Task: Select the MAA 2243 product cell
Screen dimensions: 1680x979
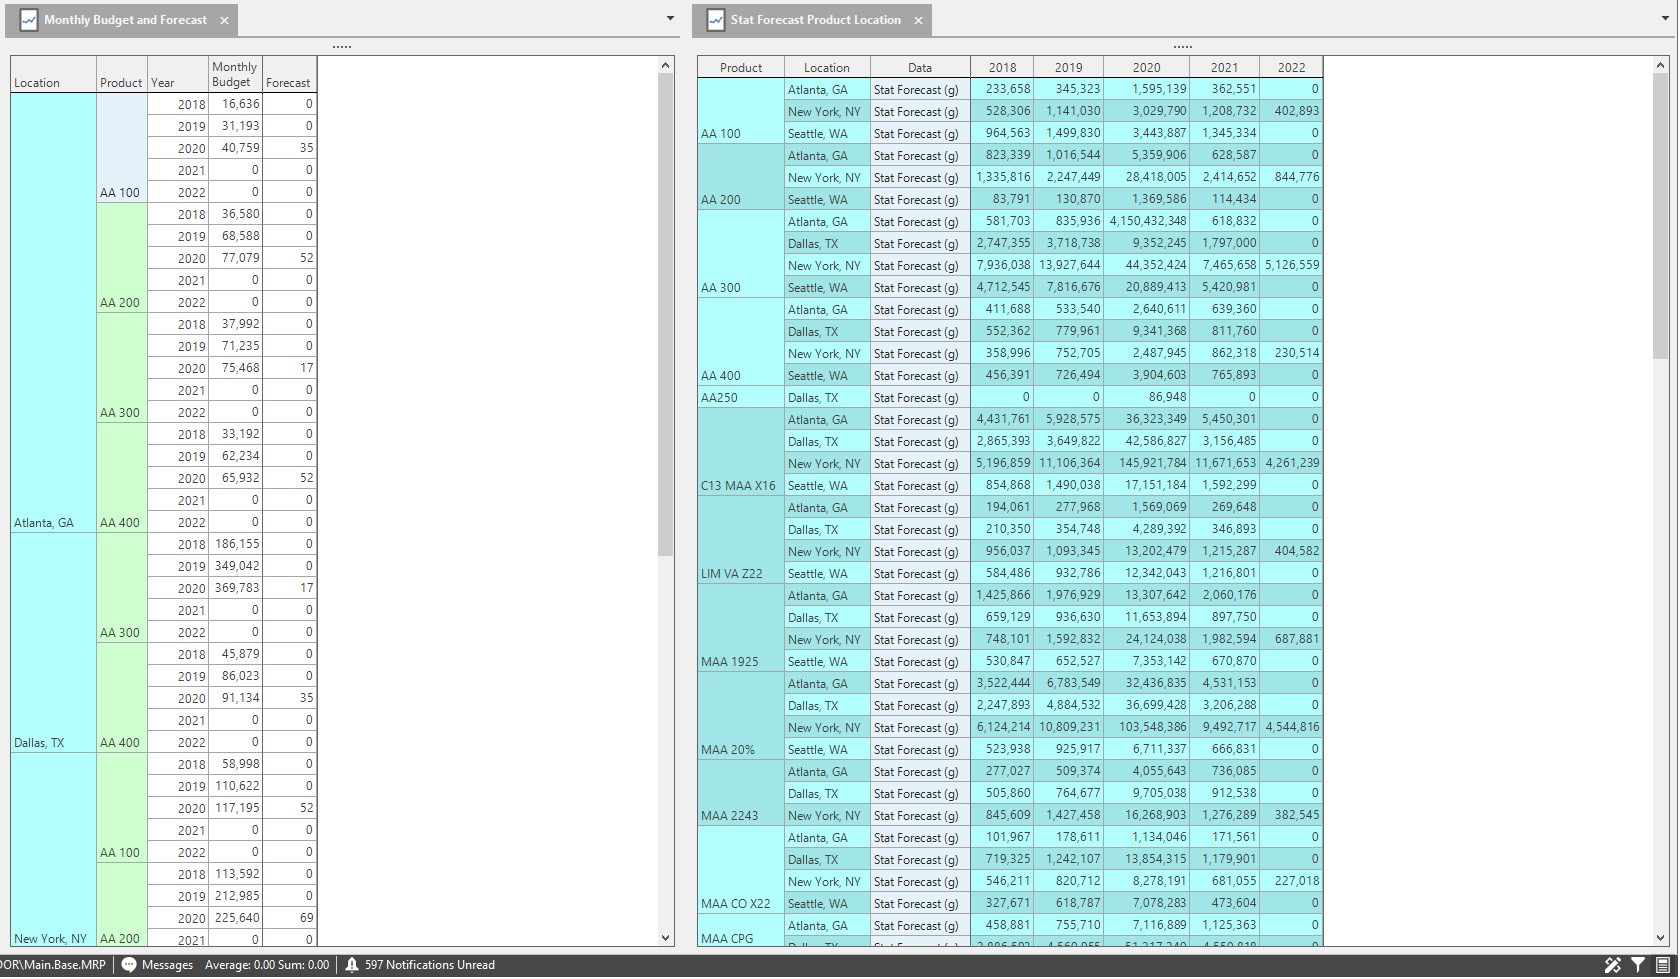Action: tap(741, 793)
